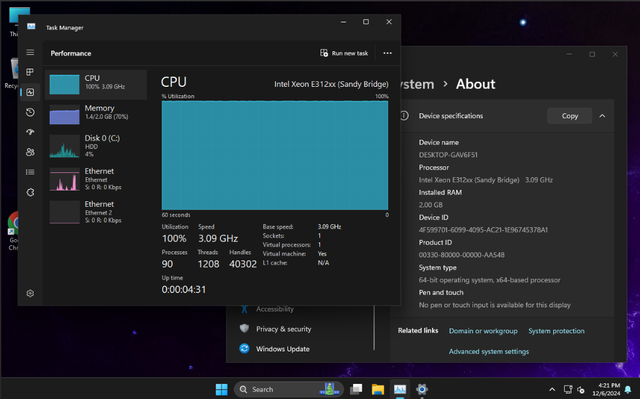
Task: Open Task Manager hamburger navigation menu
Action: point(30,52)
